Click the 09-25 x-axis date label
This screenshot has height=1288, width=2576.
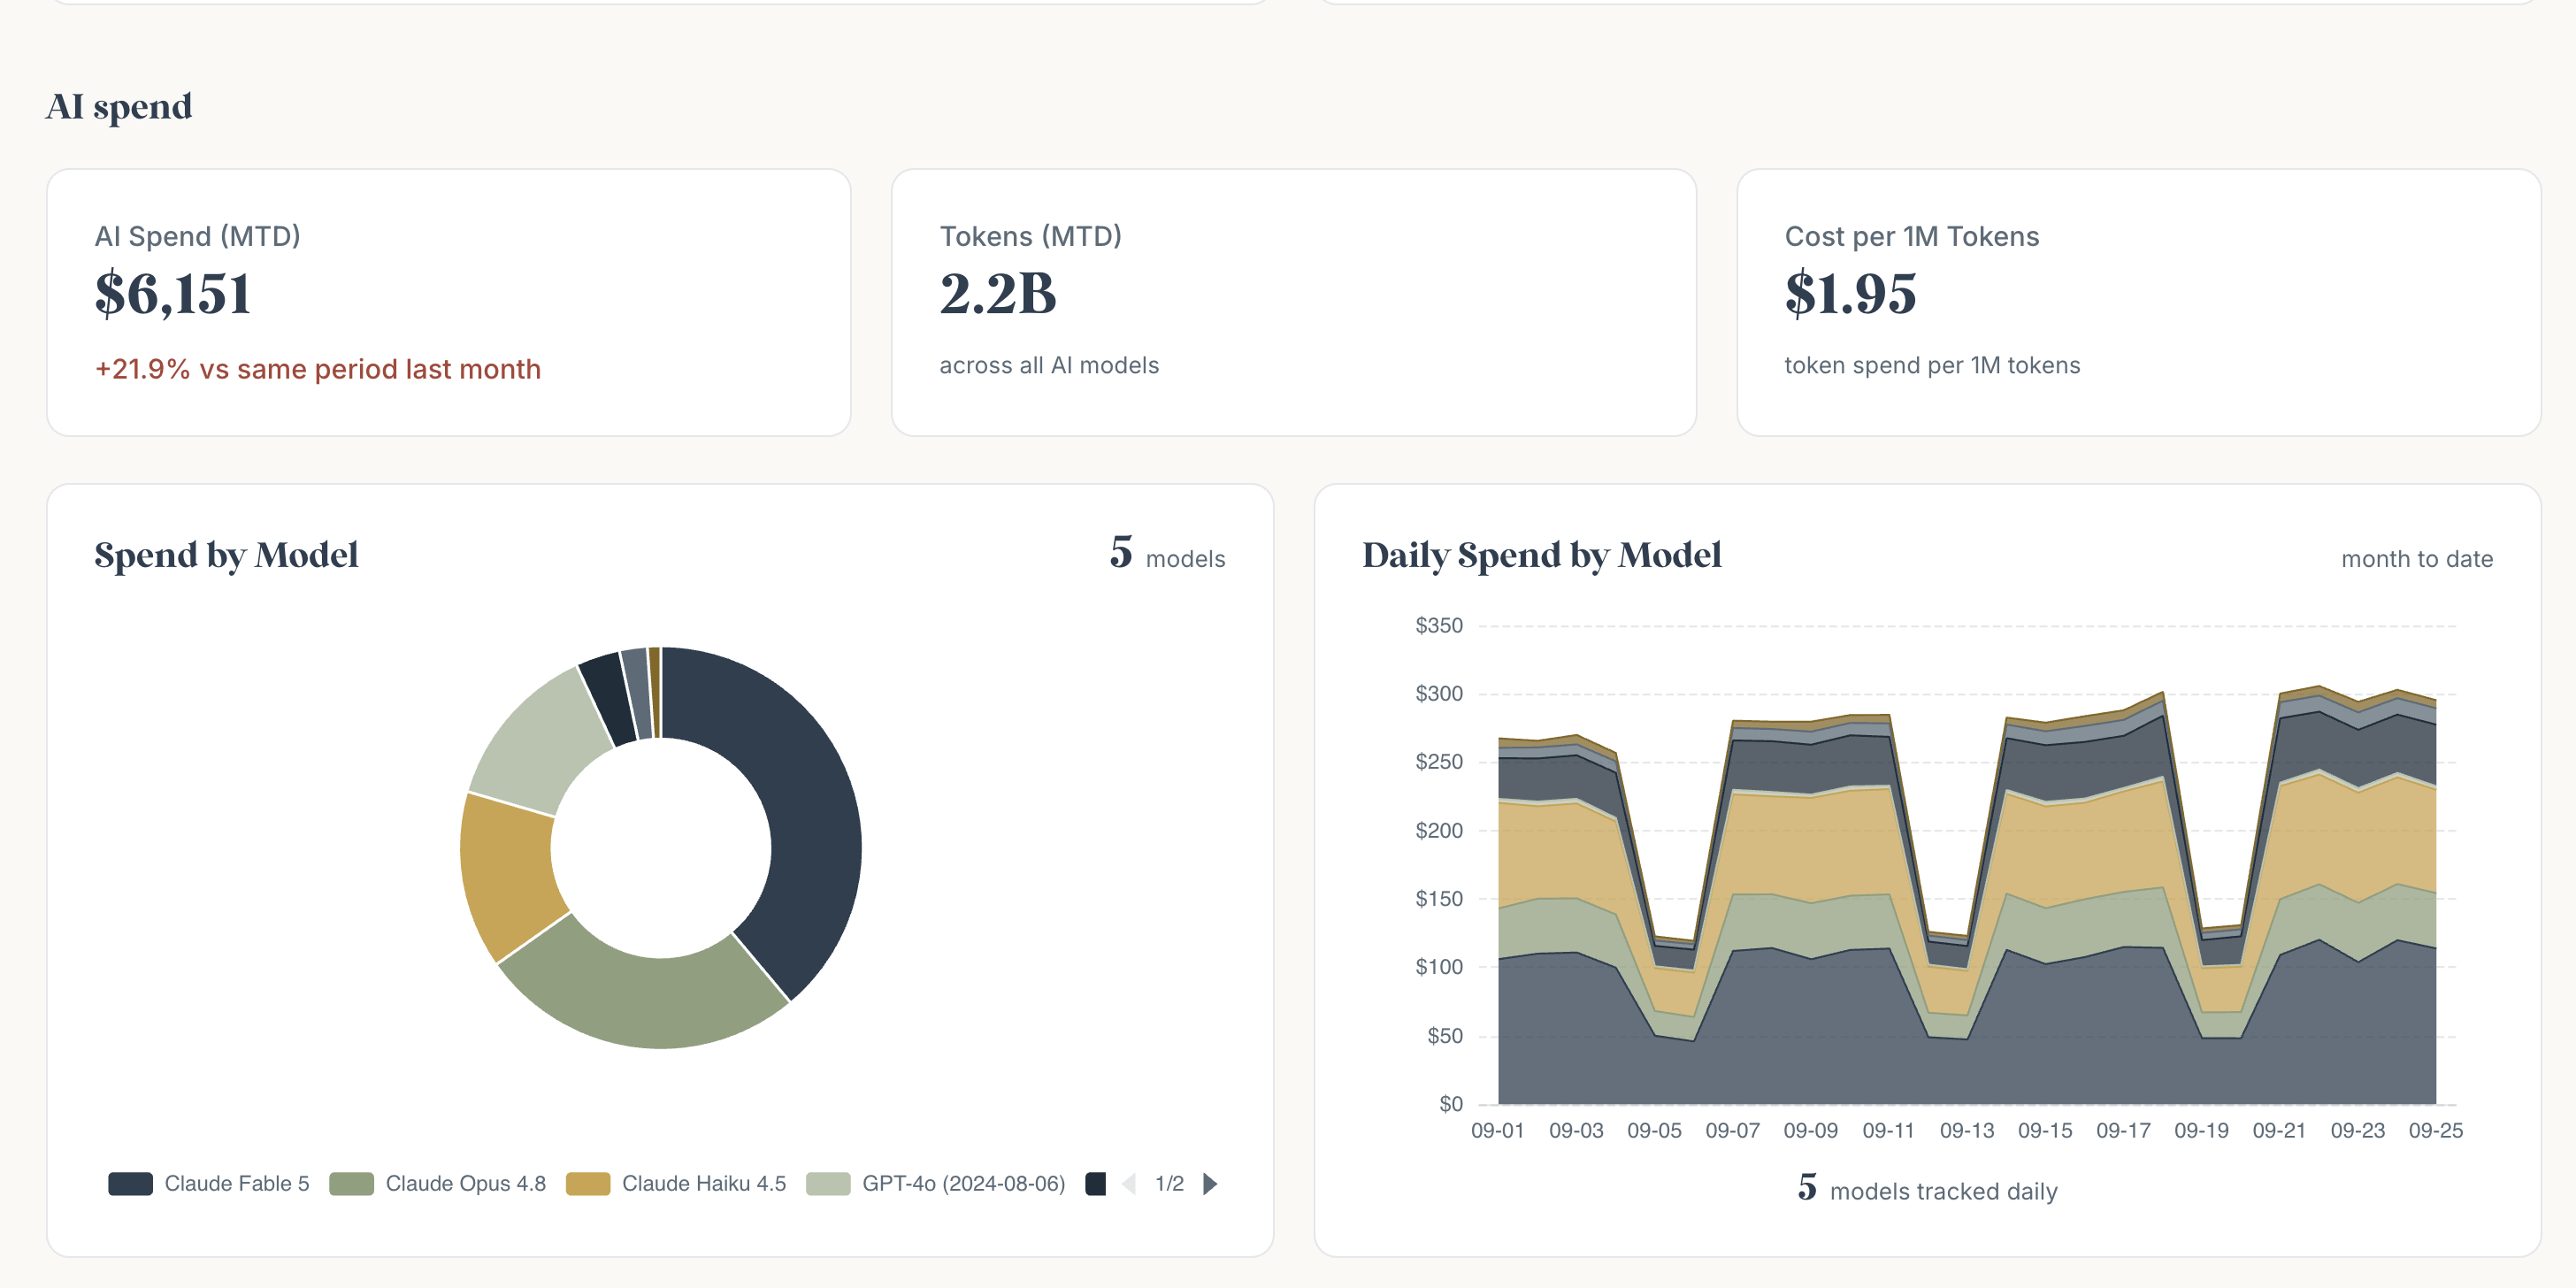(2435, 1131)
